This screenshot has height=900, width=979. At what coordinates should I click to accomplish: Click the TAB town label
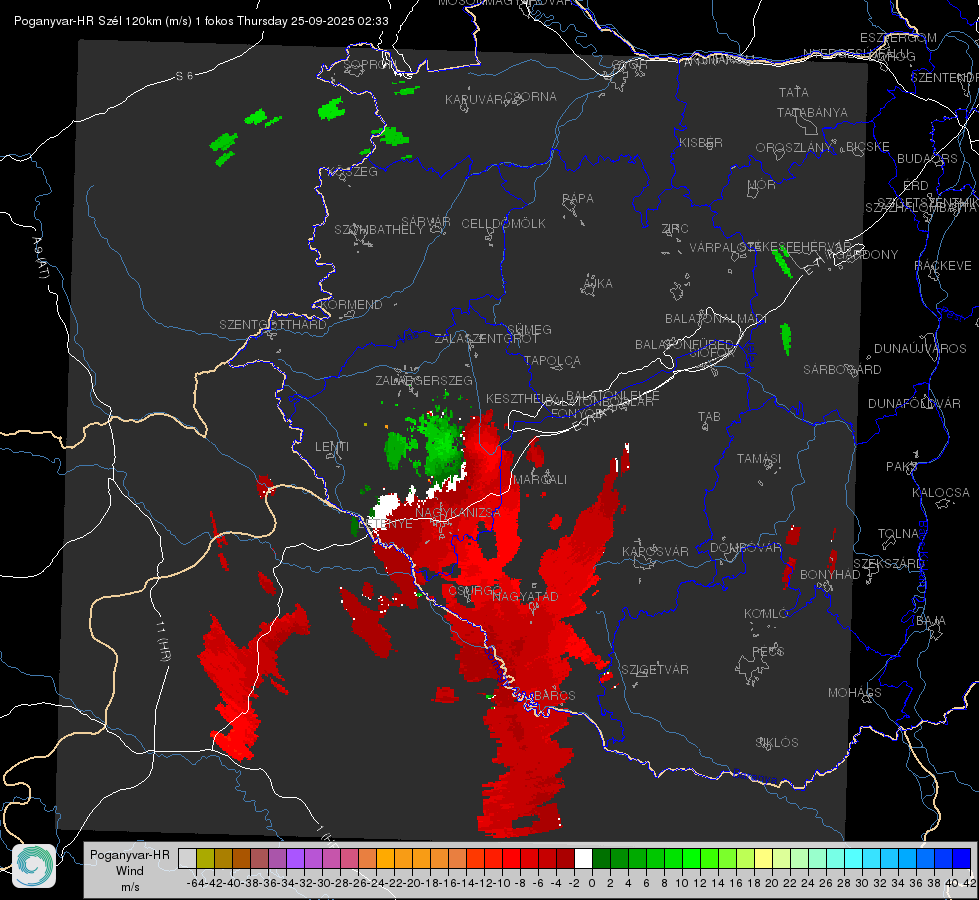[x=709, y=417]
